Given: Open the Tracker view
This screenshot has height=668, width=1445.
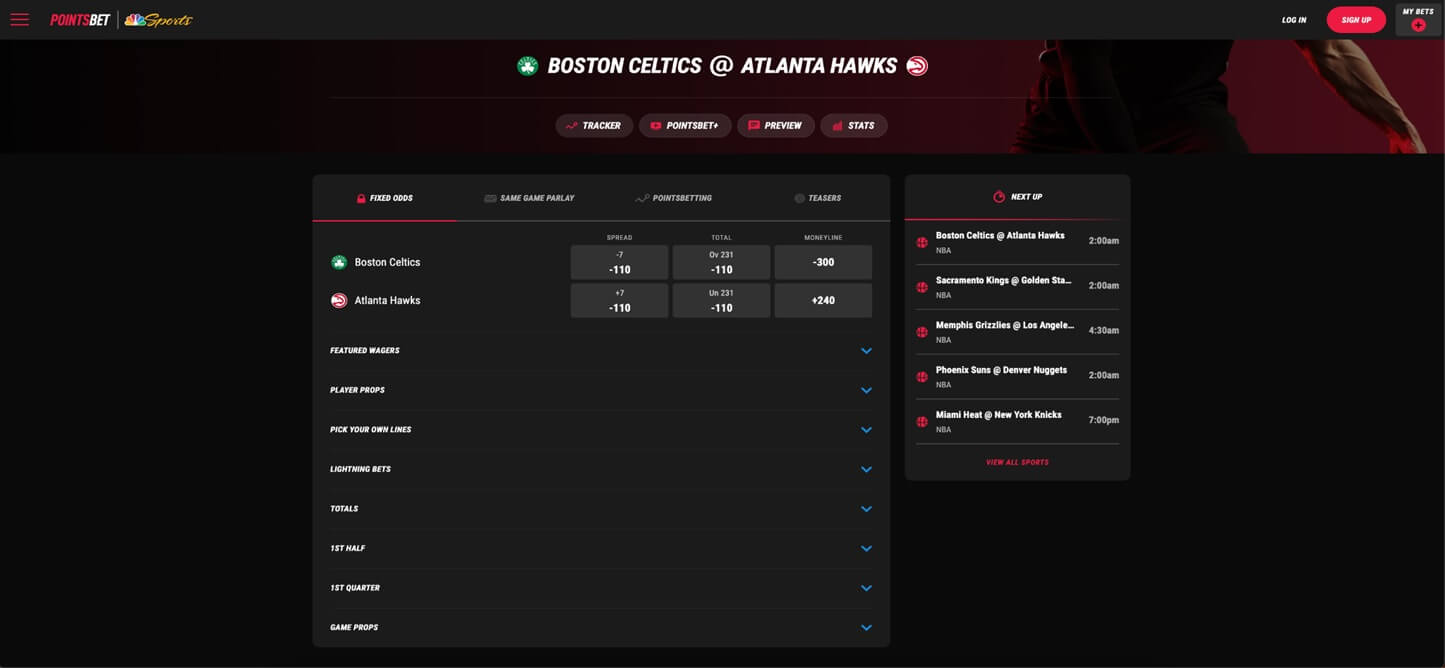Looking at the screenshot, I should pyautogui.click(x=594, y=126).
